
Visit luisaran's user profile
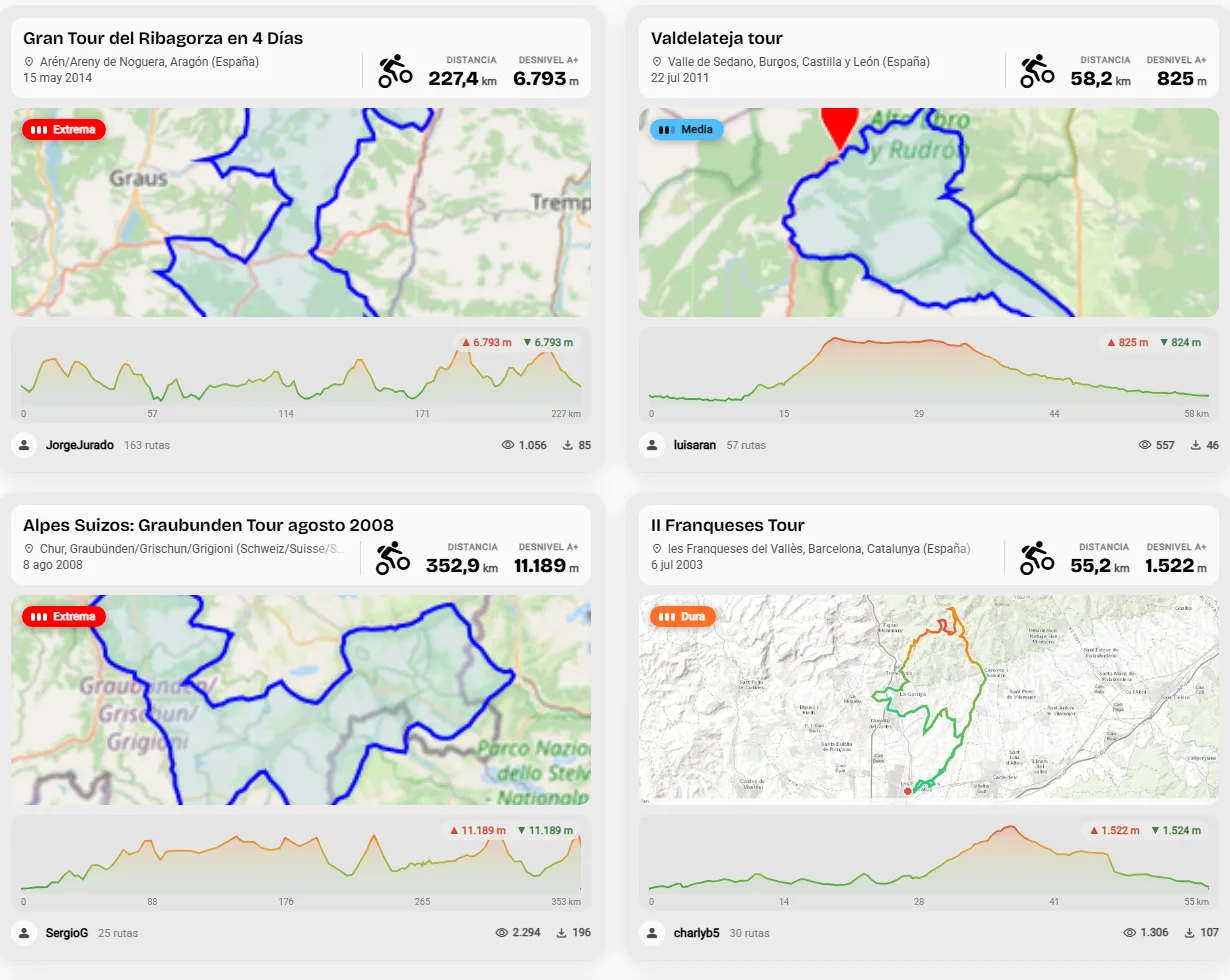click(695, 445)
